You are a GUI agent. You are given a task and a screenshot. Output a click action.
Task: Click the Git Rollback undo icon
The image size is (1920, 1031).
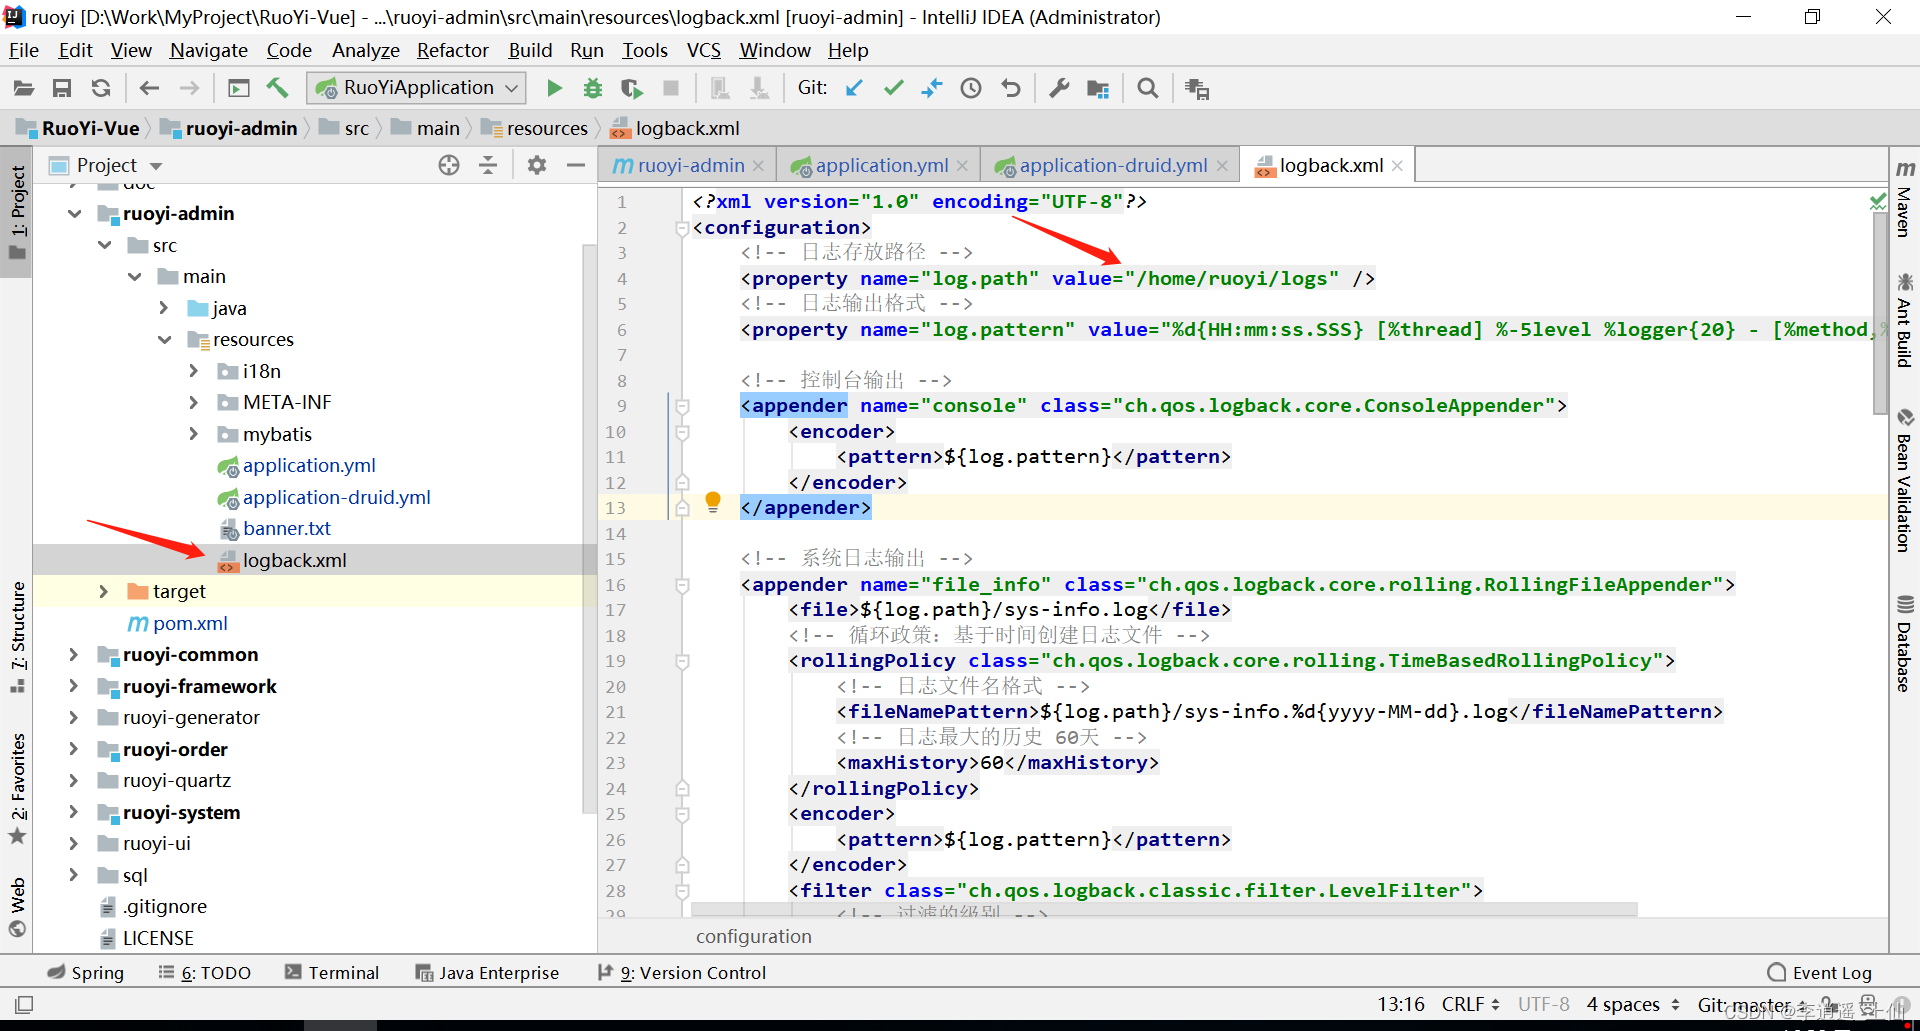point(1011,88)
